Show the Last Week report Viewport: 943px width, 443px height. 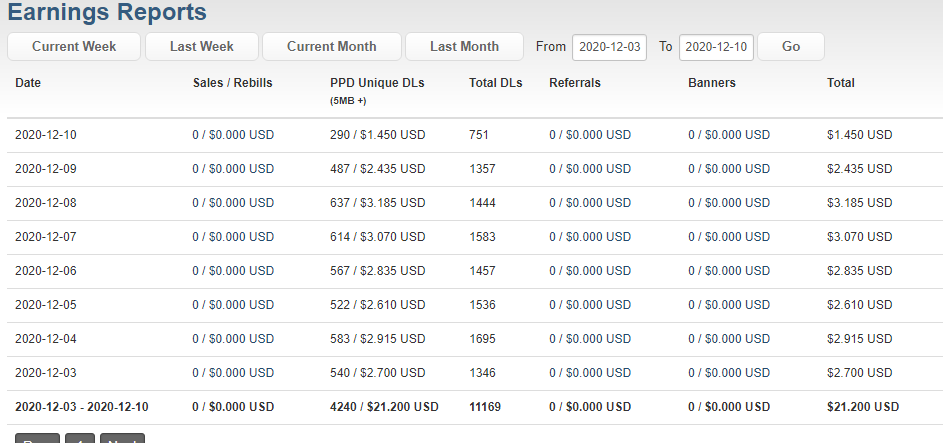[202, 47]
